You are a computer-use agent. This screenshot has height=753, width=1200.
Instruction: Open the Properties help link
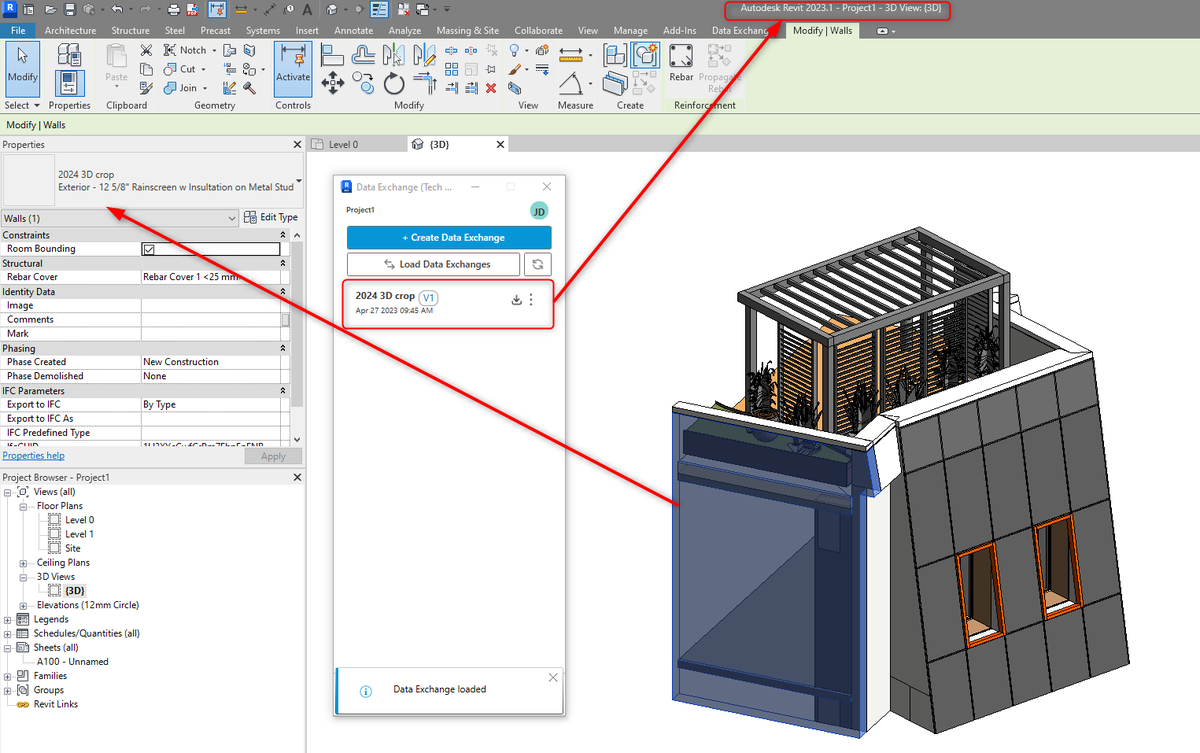pos(33,456)
